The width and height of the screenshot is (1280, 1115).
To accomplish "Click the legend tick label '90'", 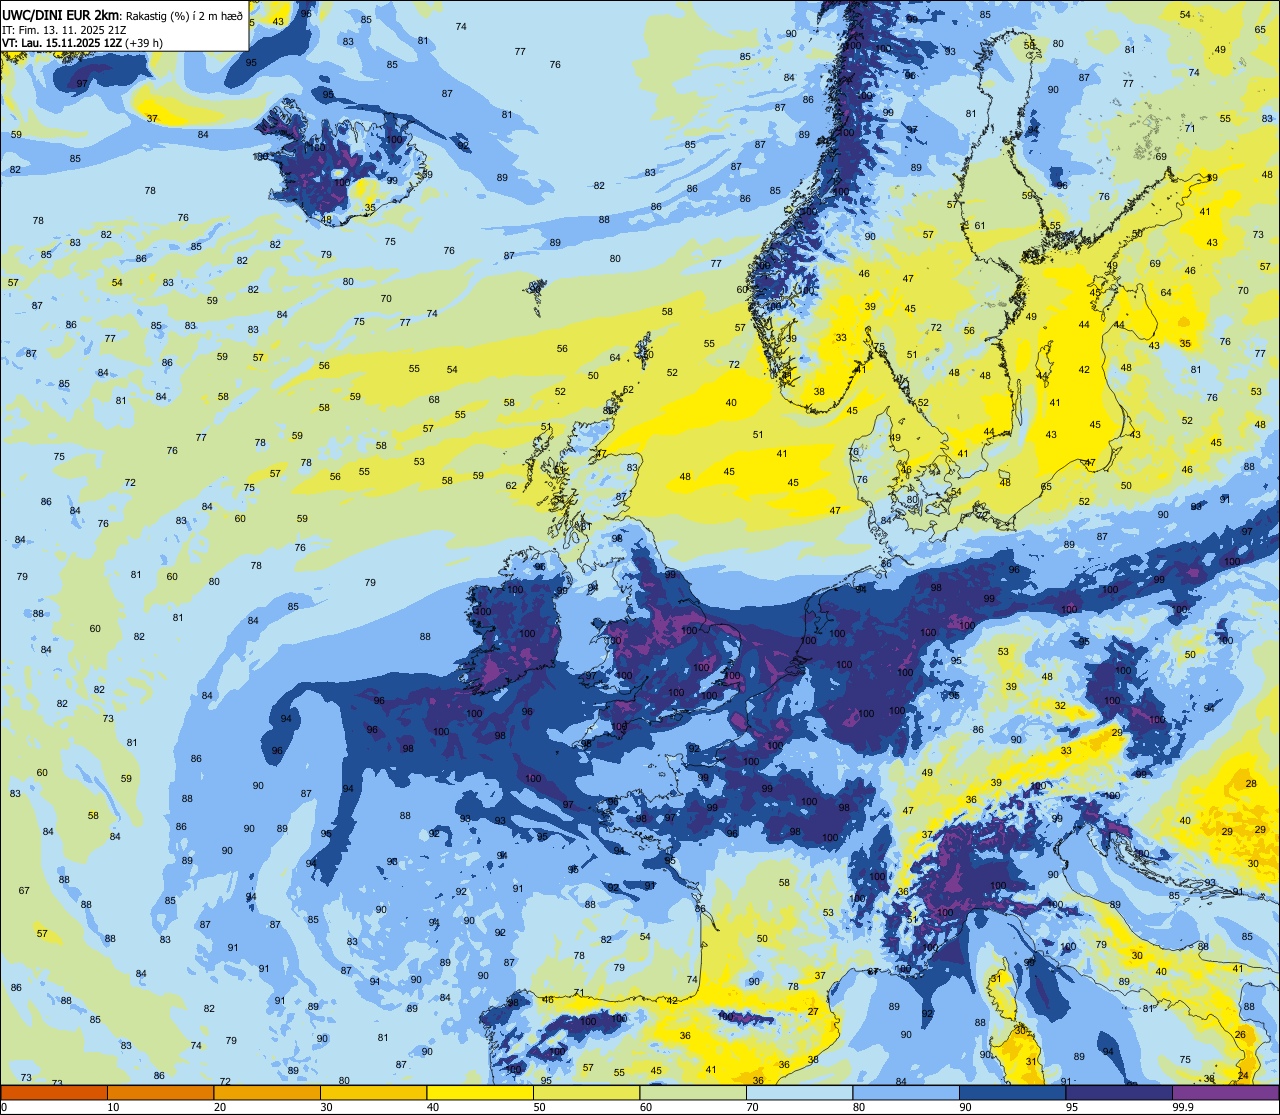I will (965, 1107).
